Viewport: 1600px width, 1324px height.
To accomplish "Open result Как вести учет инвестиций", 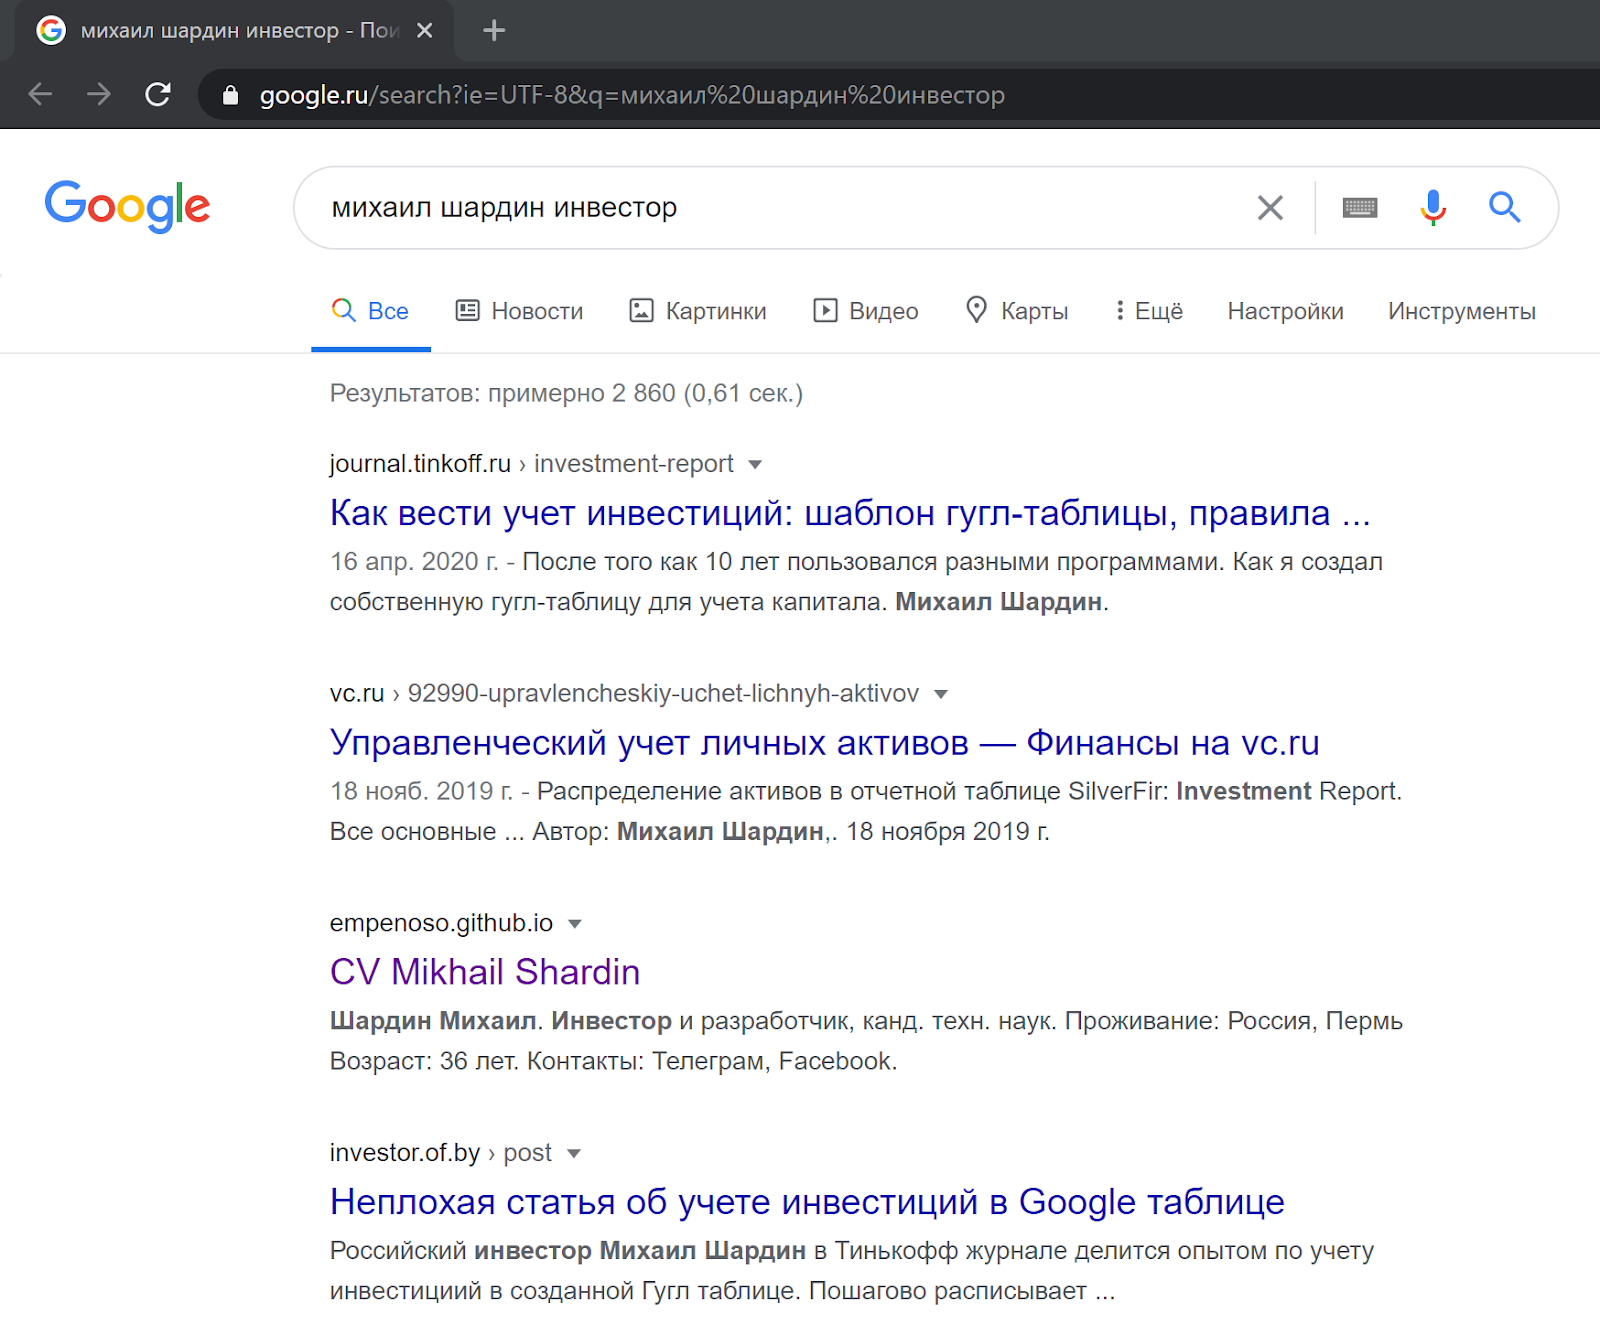I will pos(850,512).
